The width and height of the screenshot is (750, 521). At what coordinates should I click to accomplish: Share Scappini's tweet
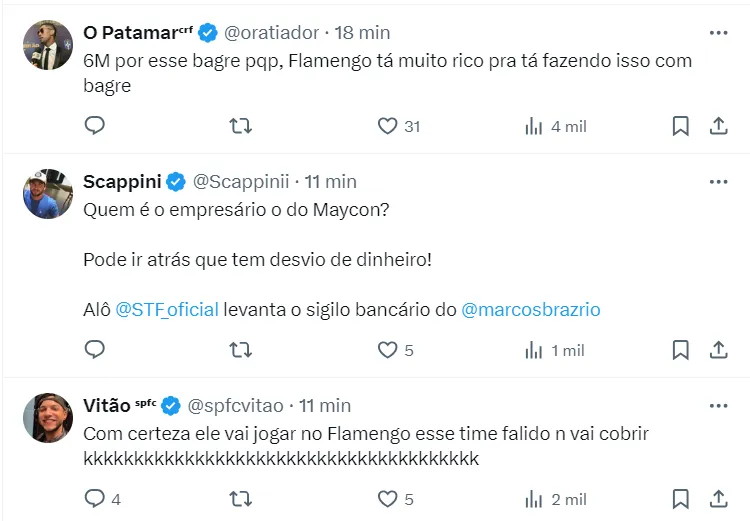[718, 350]
